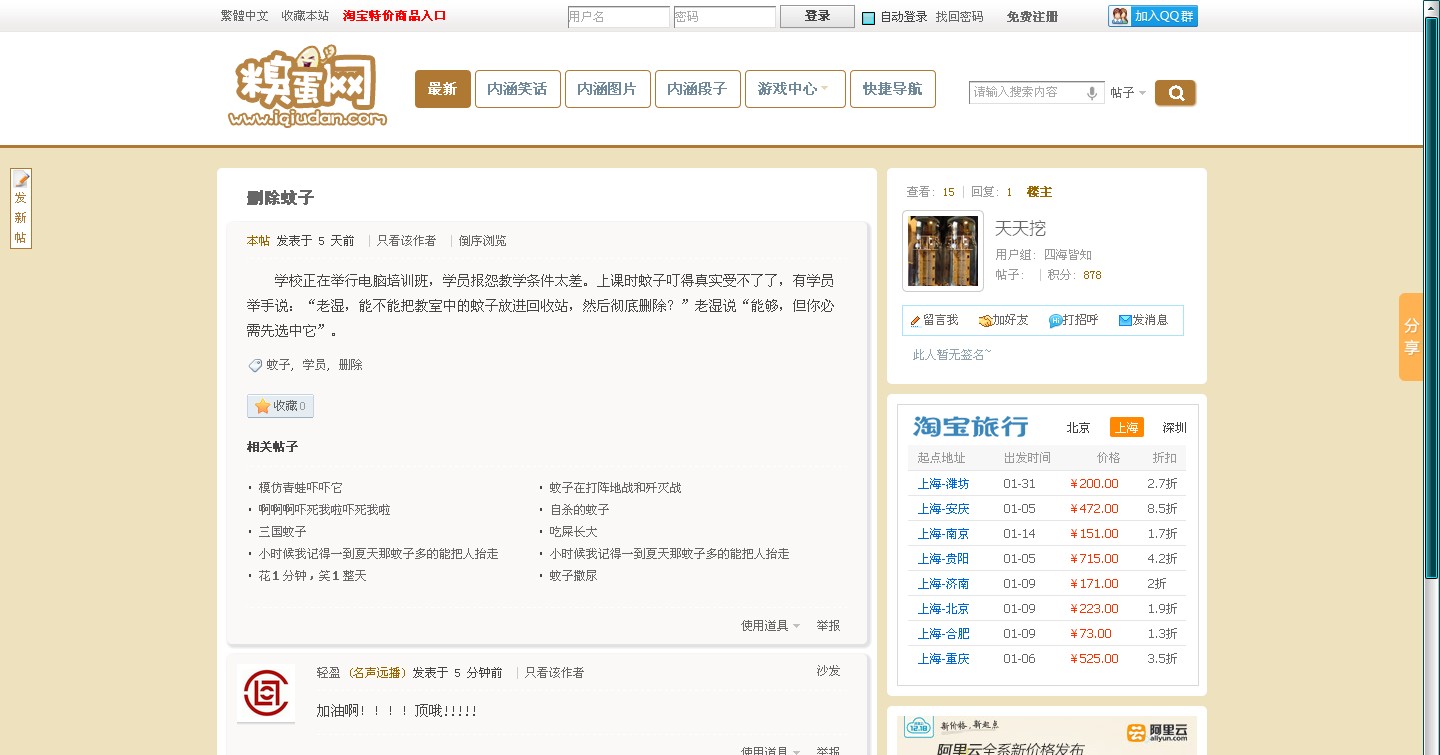Screen dimensions: 1440x755
Task: Open related post 自杀的蚊子
Action: tap(579, 510)
